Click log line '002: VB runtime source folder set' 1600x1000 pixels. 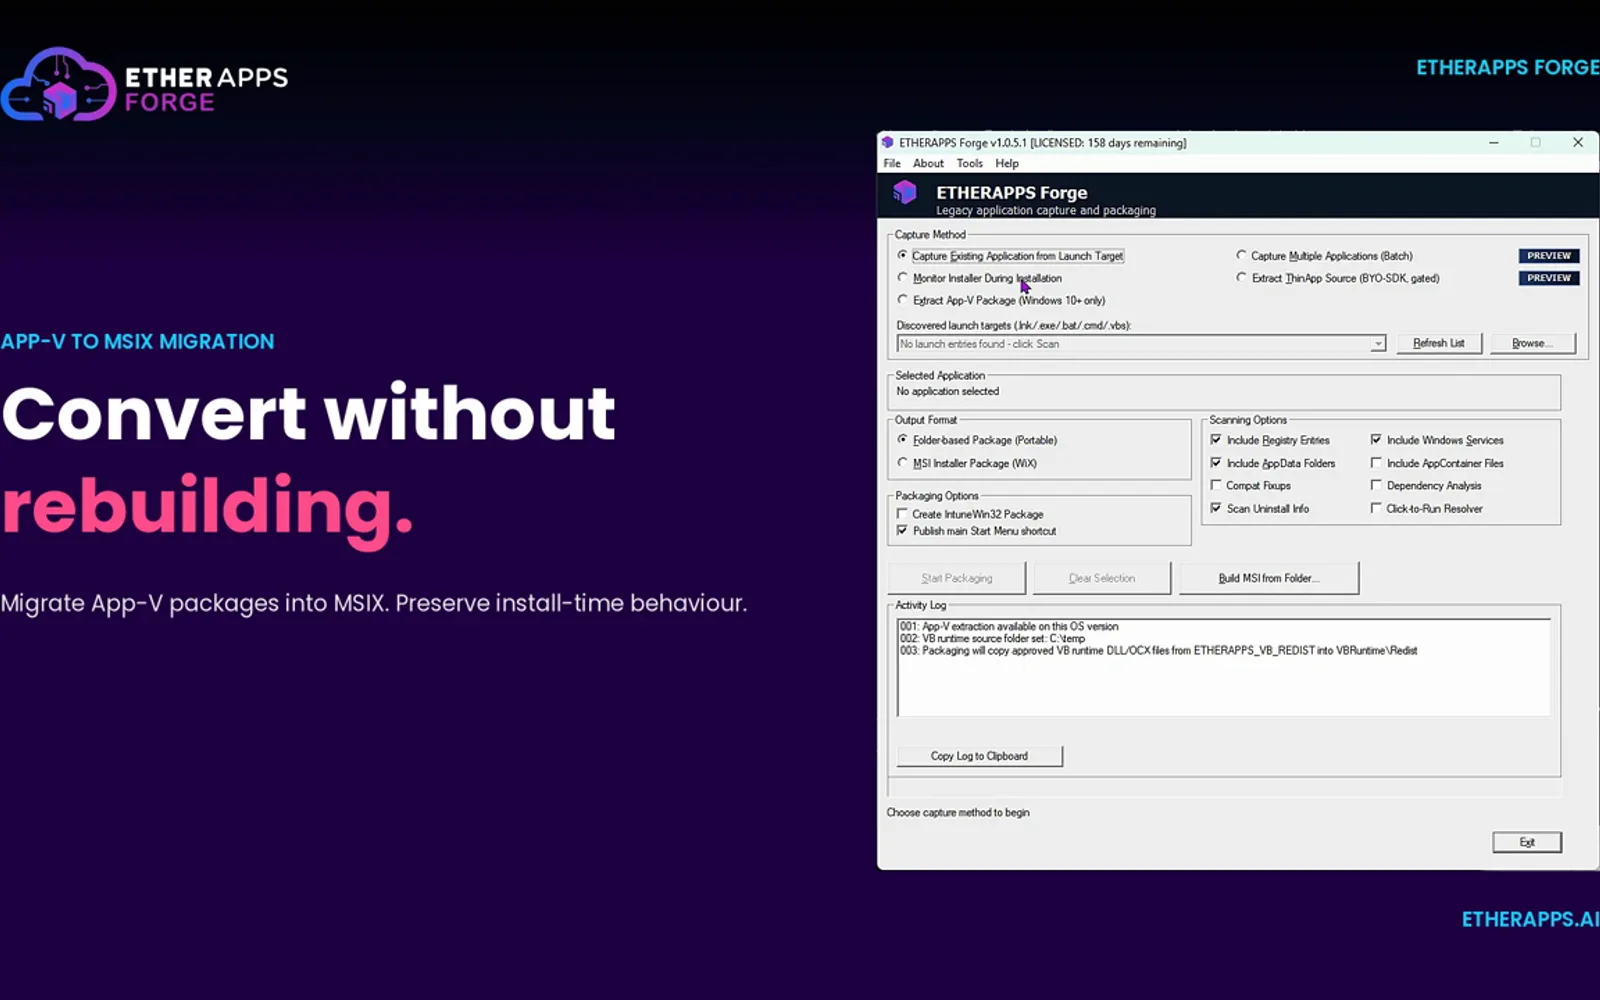pos(992,638)
